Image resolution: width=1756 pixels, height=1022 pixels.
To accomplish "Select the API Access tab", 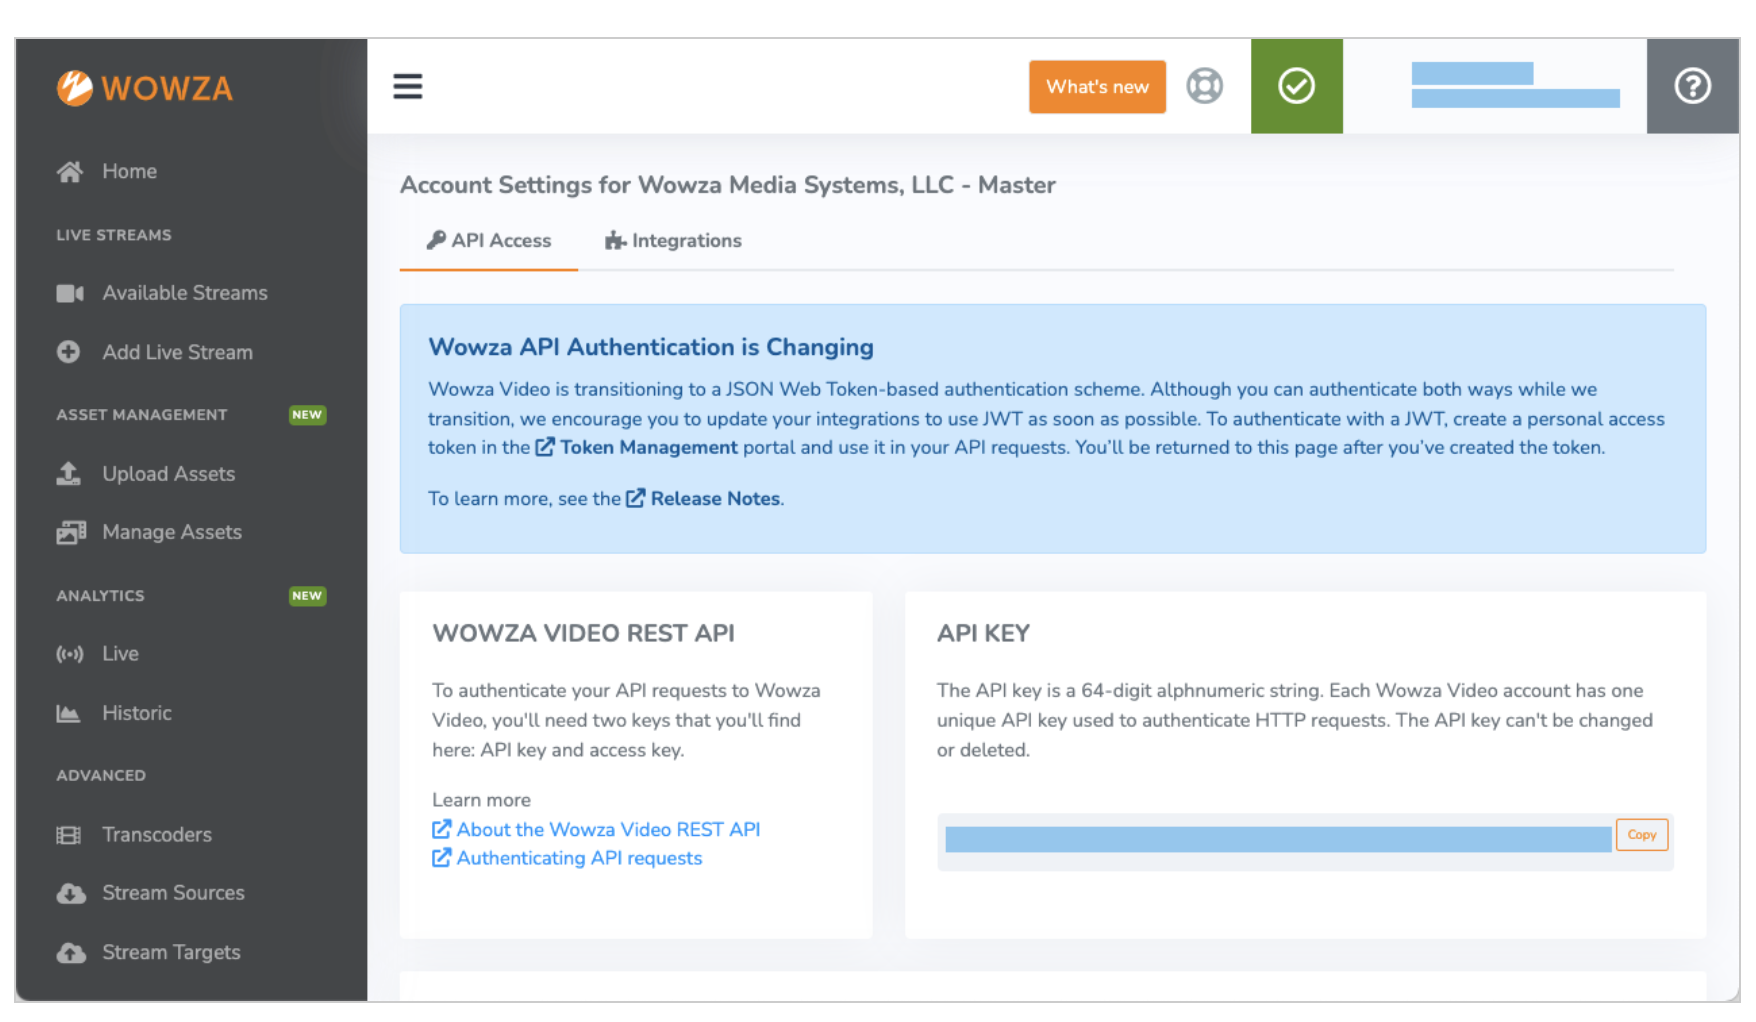I will coord(488,240).
